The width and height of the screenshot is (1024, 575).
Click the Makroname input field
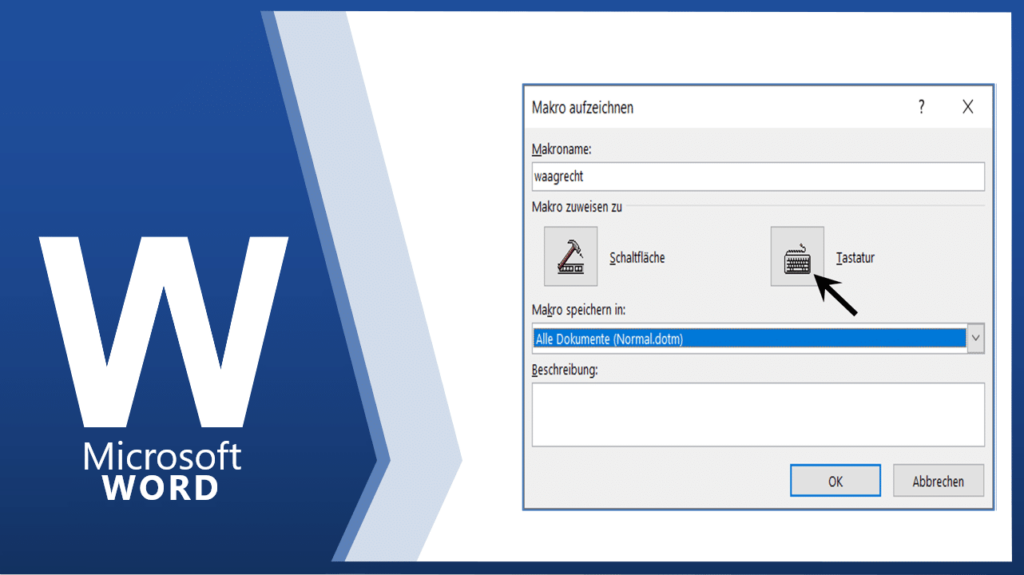[758, 176]
